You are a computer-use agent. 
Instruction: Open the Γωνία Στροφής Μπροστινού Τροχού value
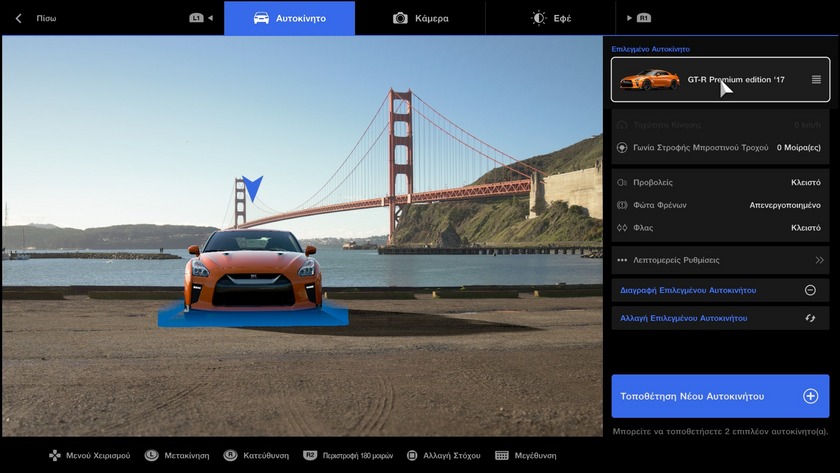798,148
